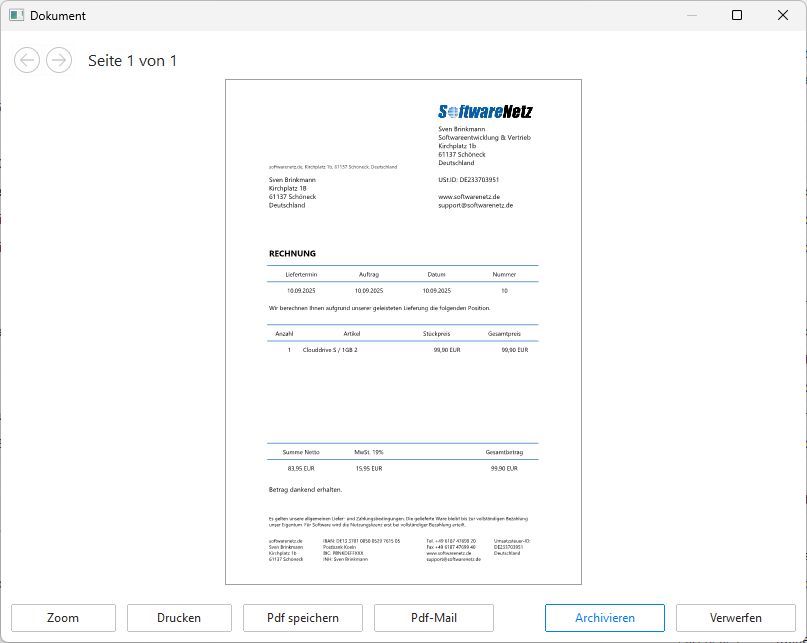Click support@softwarenetz.de below the USt.ID line
807x643 pixels.
click(x=475, y=205)
